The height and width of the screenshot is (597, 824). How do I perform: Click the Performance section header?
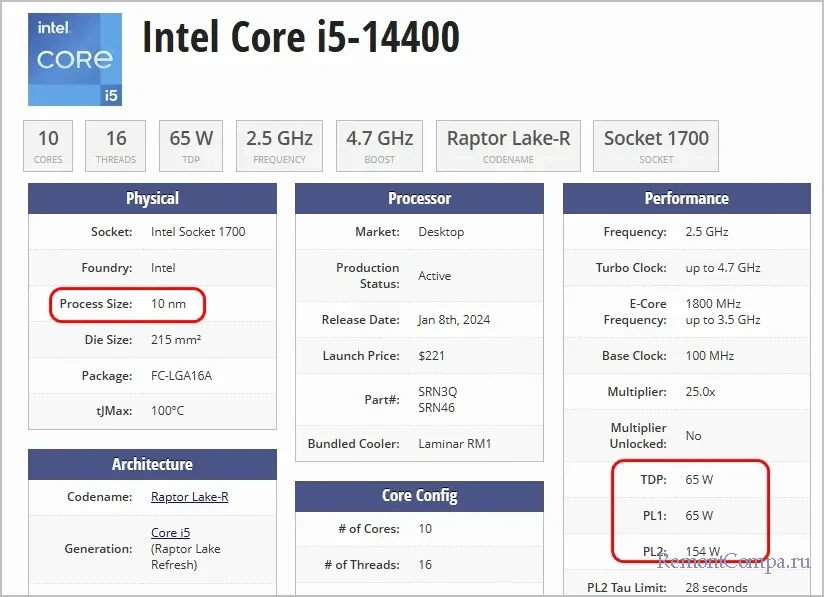(x=686, y=199)
